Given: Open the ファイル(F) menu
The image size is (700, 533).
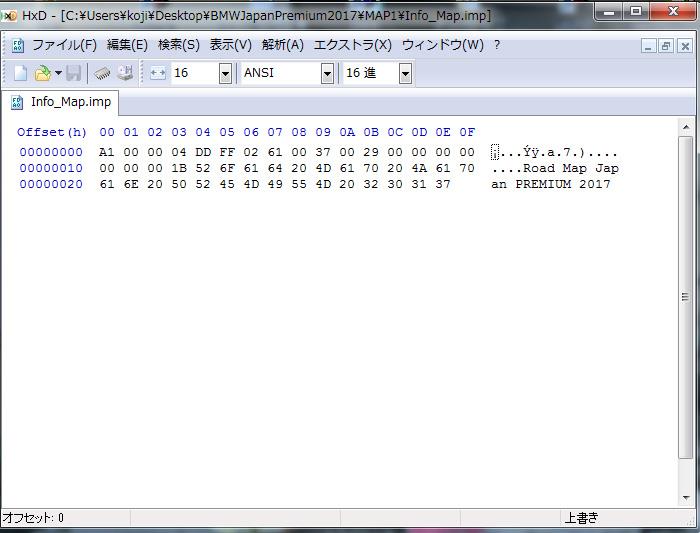Looking at the screenshot, I should 64,45.
